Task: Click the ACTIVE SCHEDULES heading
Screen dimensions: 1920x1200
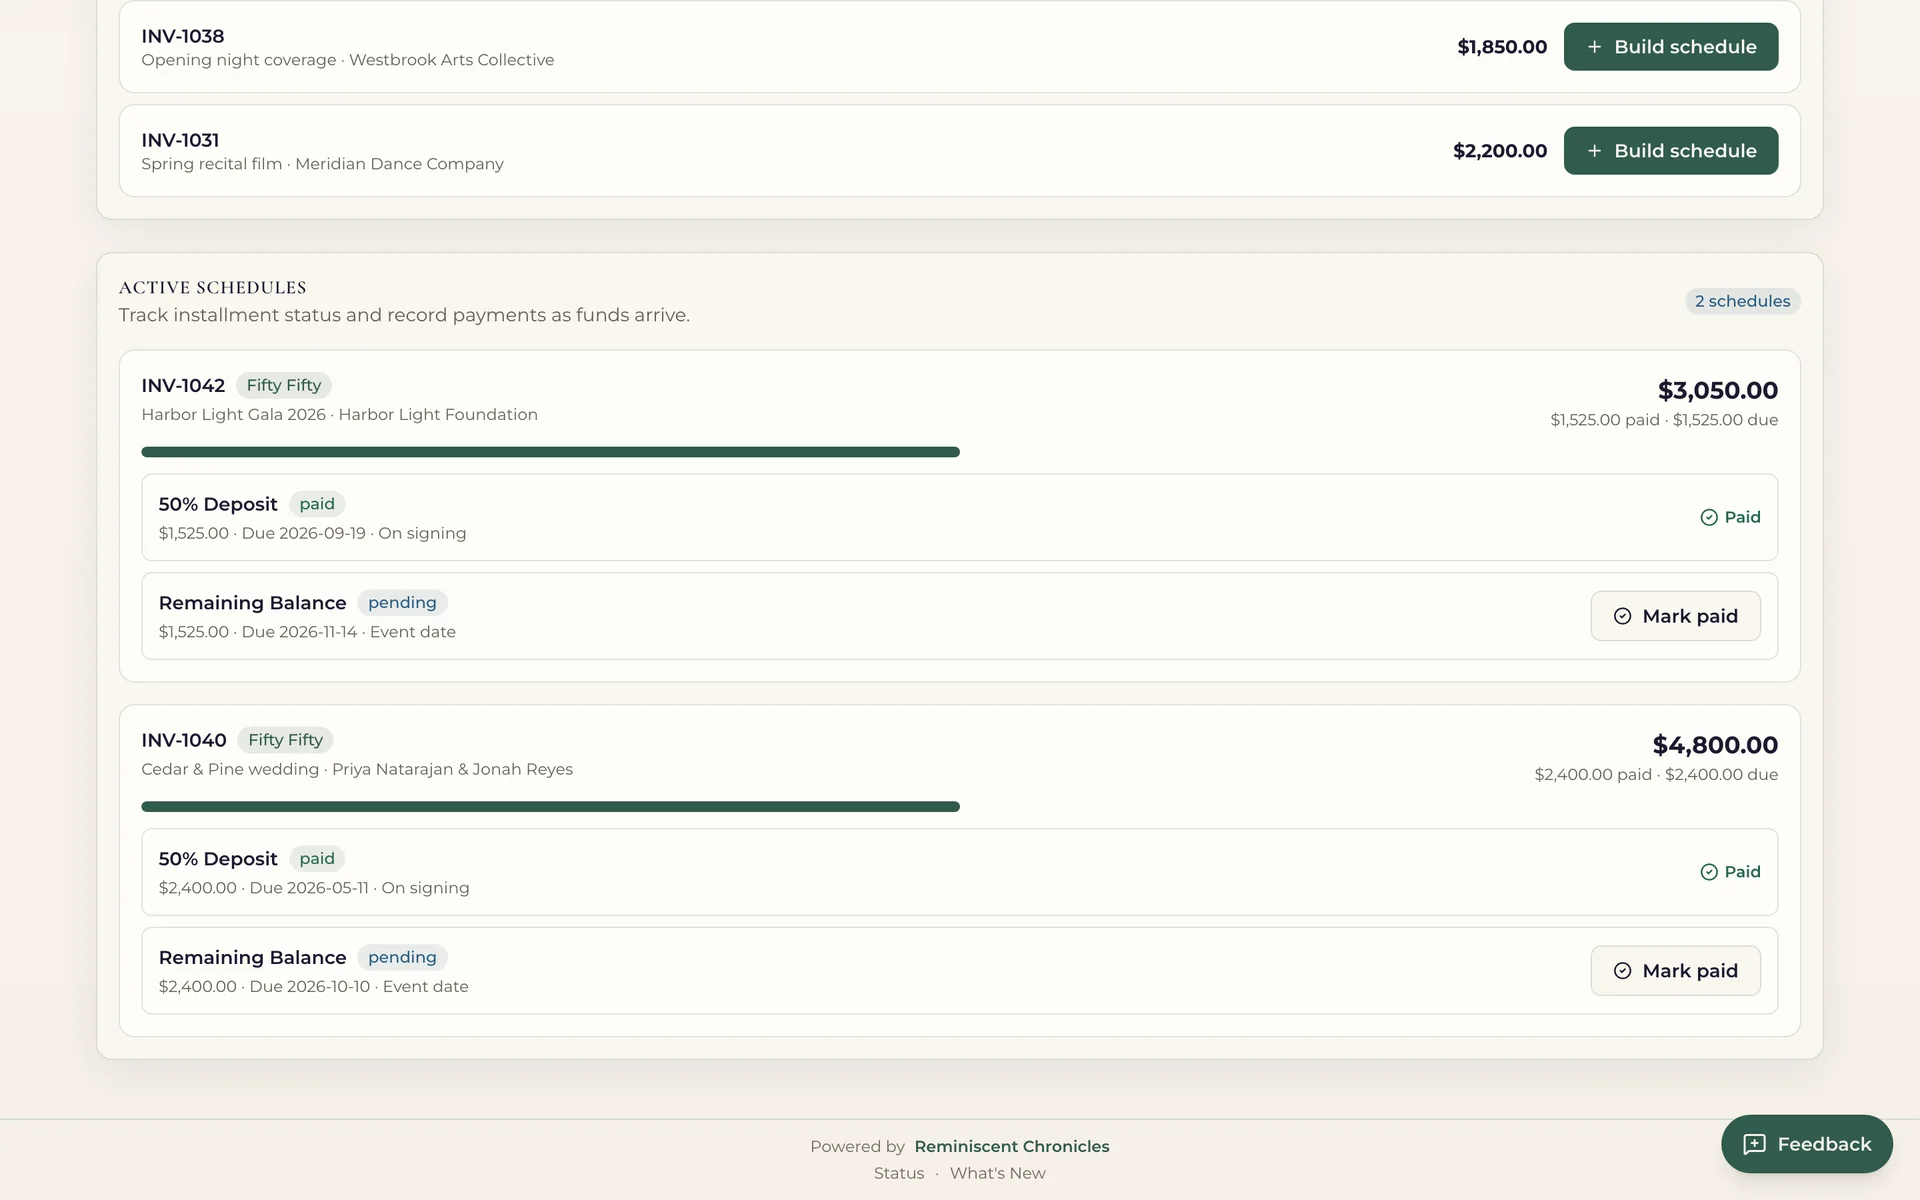Action: click(213, 288)
